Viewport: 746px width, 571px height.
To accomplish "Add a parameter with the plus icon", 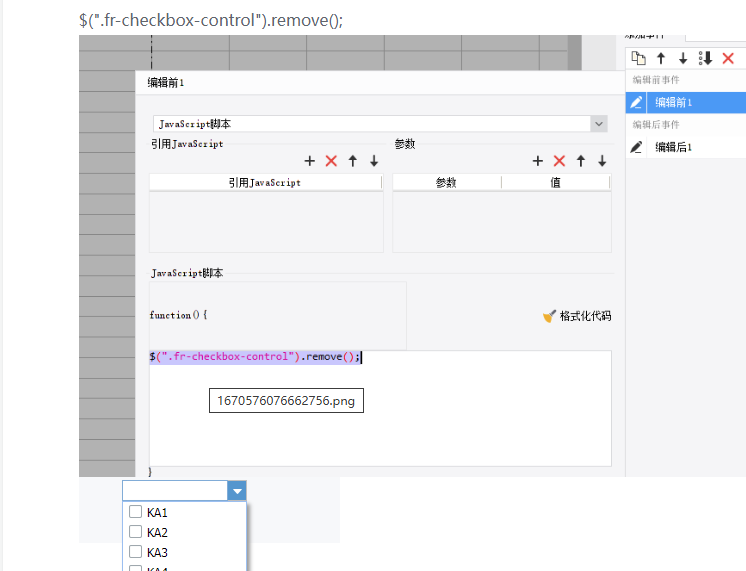I will pyautogui.click(x=538, y=161).
